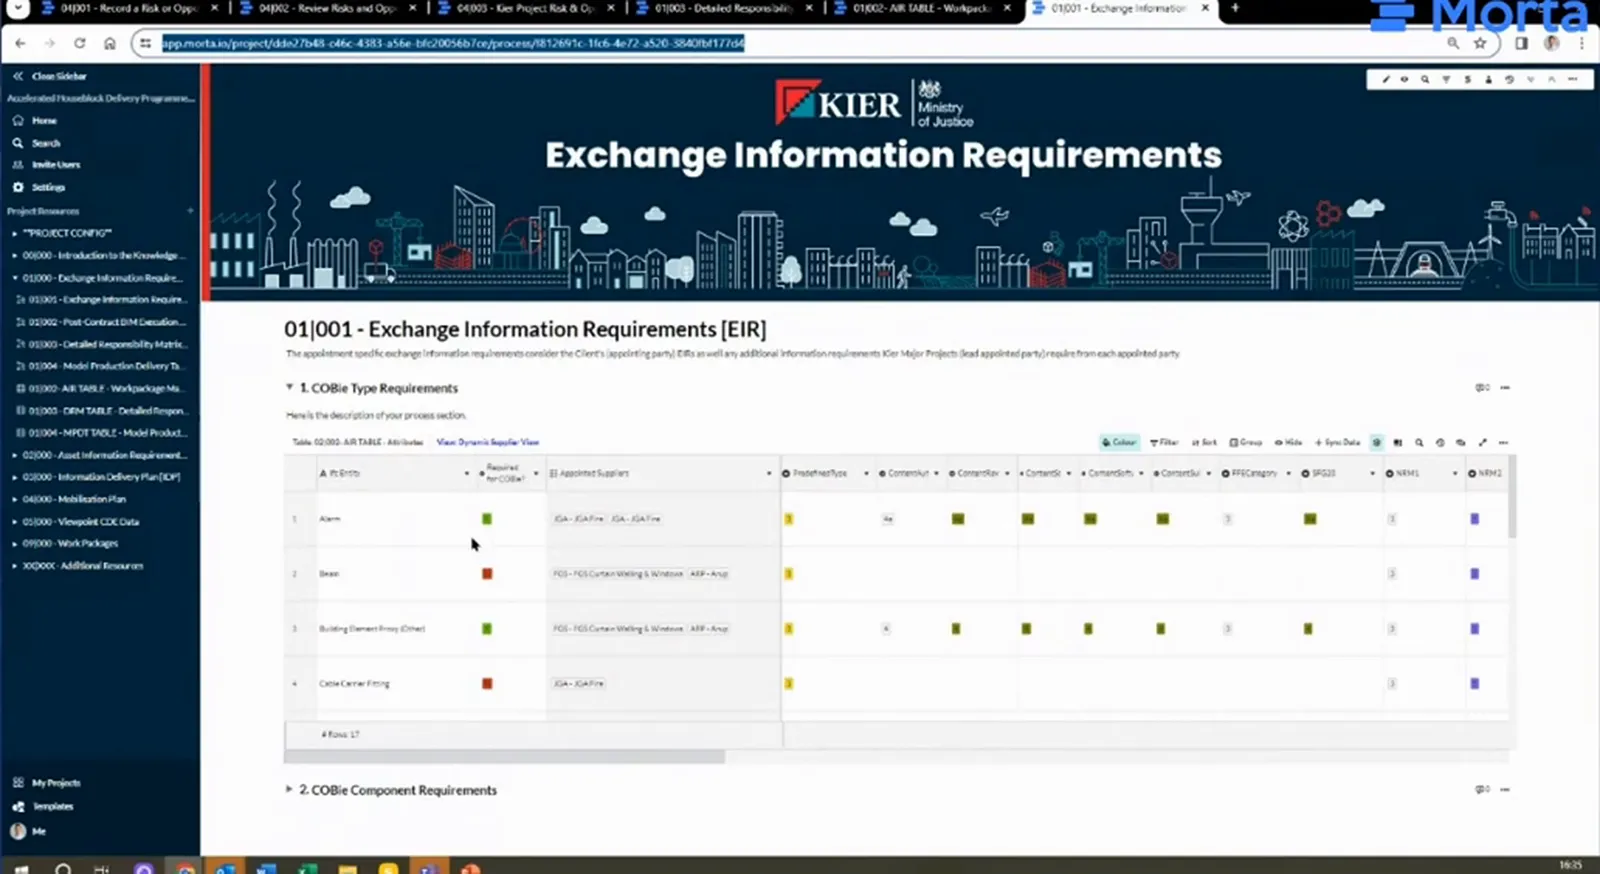
Task: Click the eye preview icon in page toolbar
Action: pyautogui.click(x=1404, y=79)
